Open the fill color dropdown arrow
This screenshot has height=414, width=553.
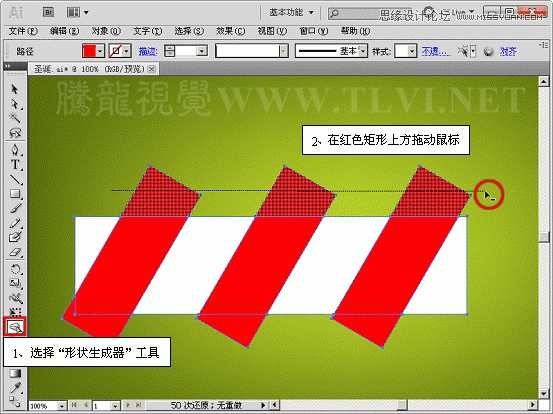(x=101, y=51)
